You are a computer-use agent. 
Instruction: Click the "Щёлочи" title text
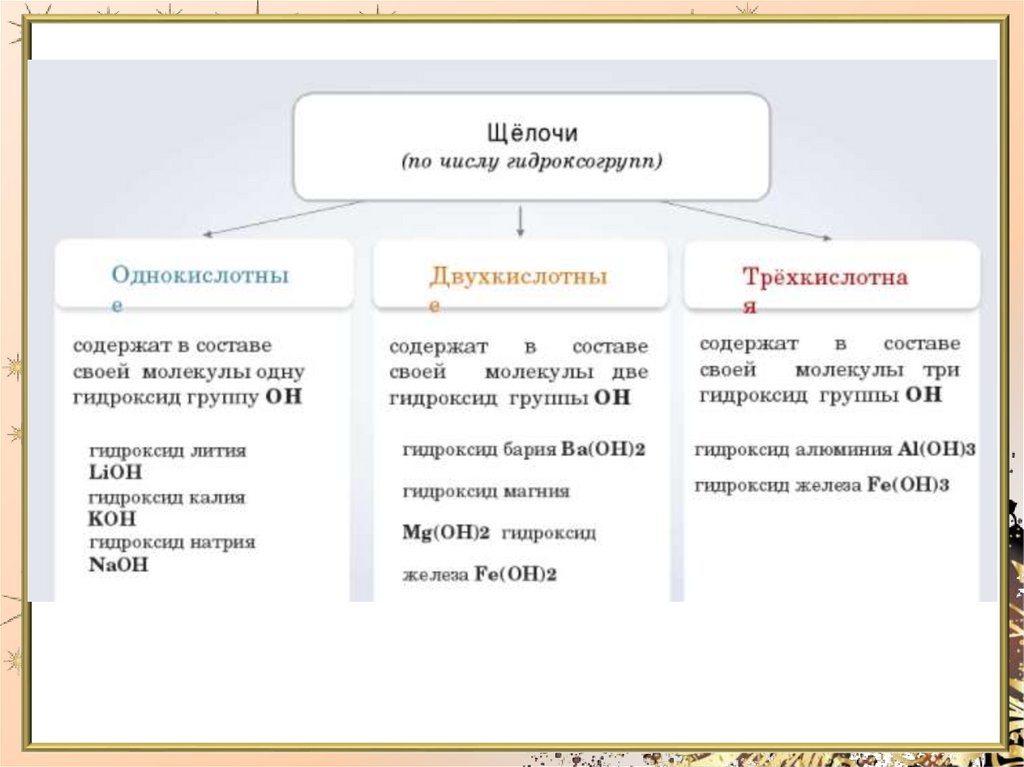(x=532, y=133)
